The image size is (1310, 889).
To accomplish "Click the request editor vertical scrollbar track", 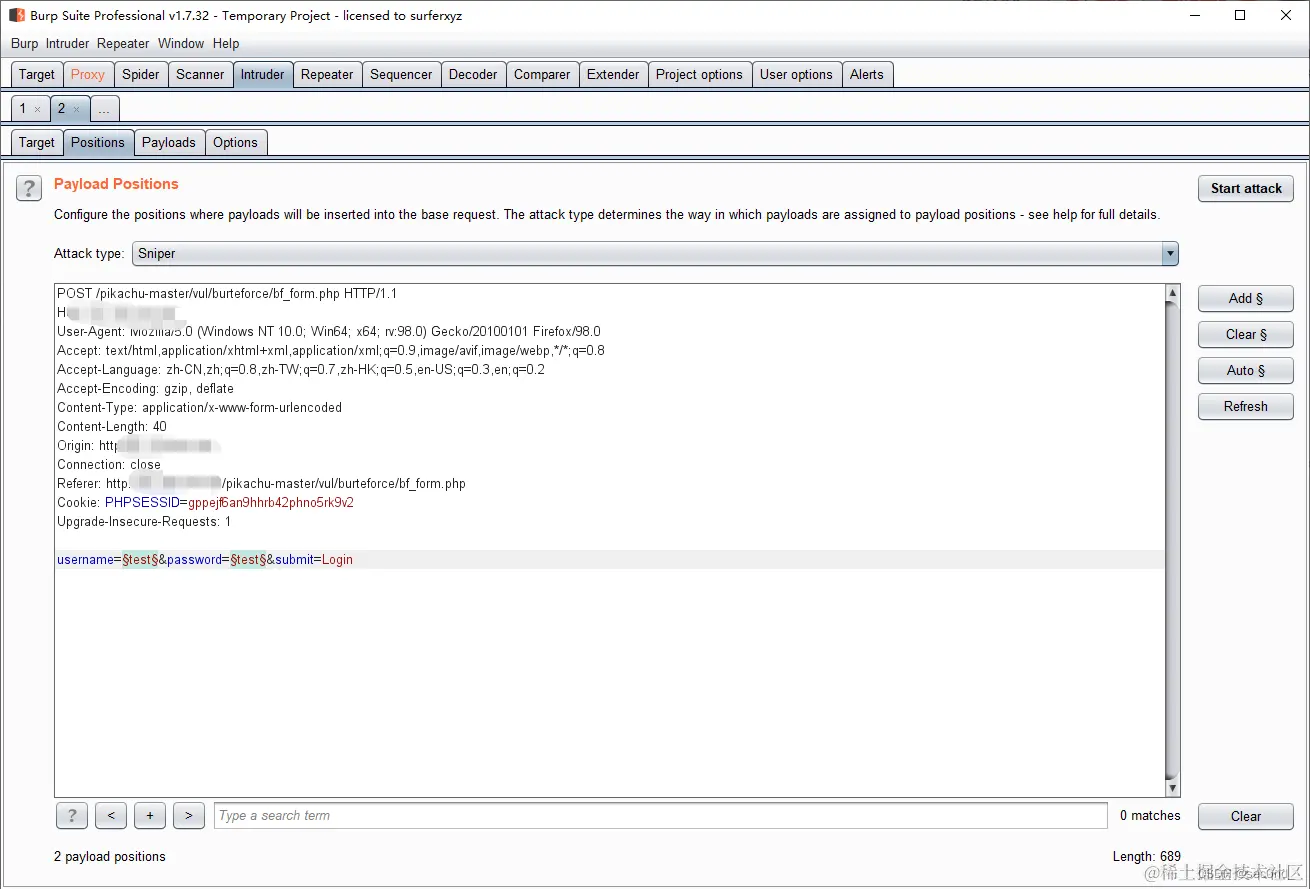I will [1173, 540].
